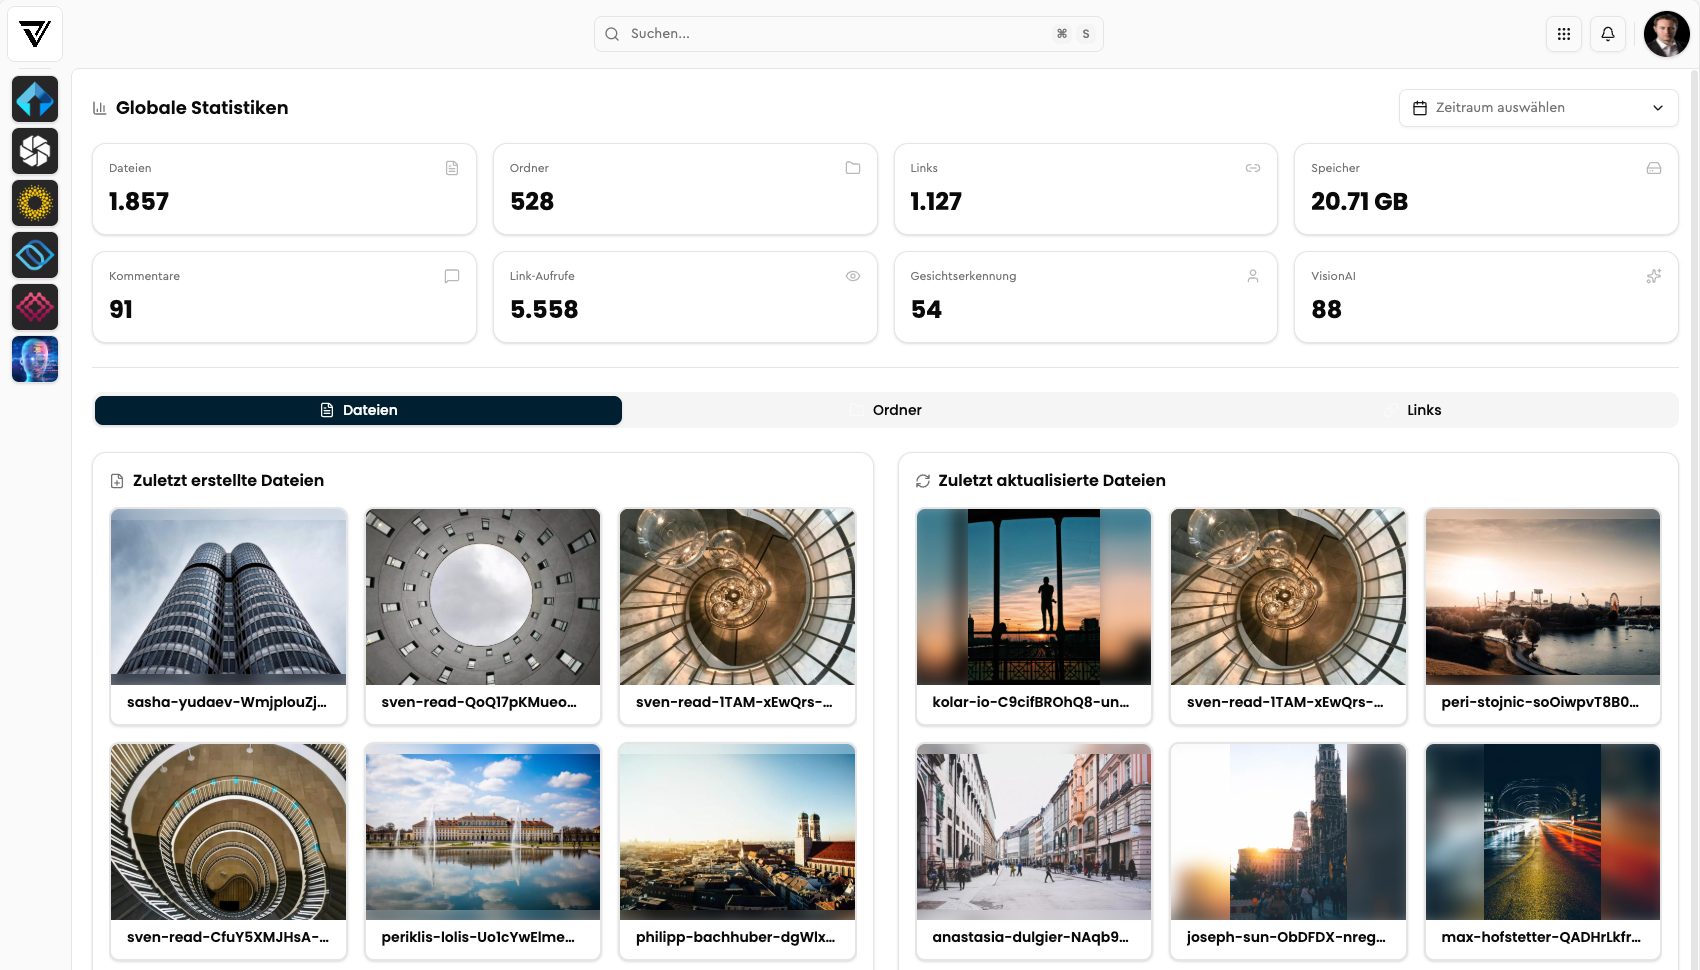Click the drive icon on Speicher card
This screenshot has width=1700, height=970.
tap(1654, 168)
